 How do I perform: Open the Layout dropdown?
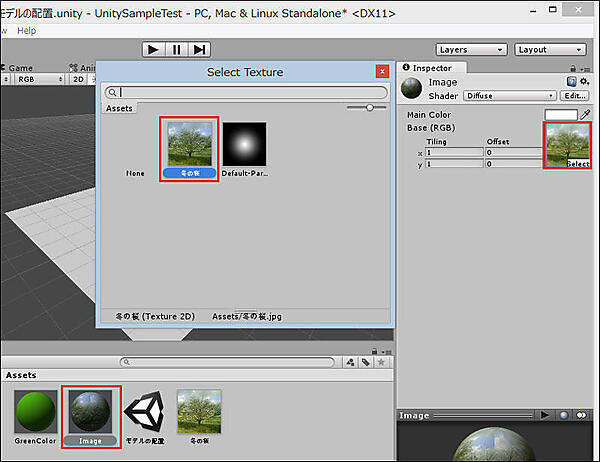(550, 50)
